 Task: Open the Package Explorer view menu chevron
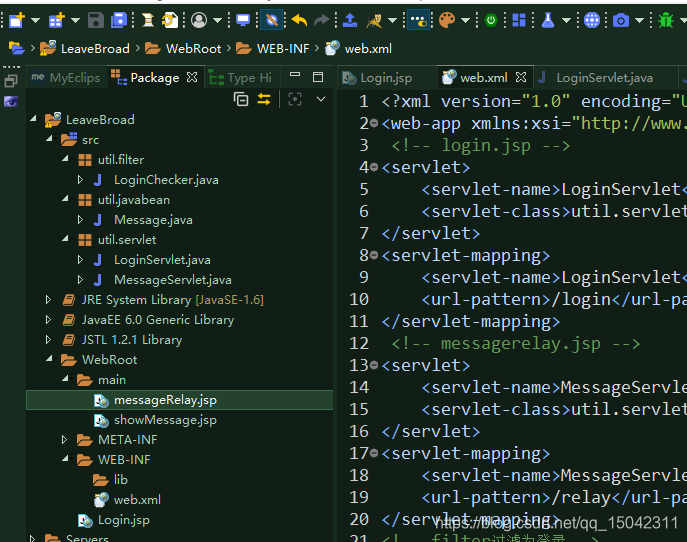tap(321, 99)
